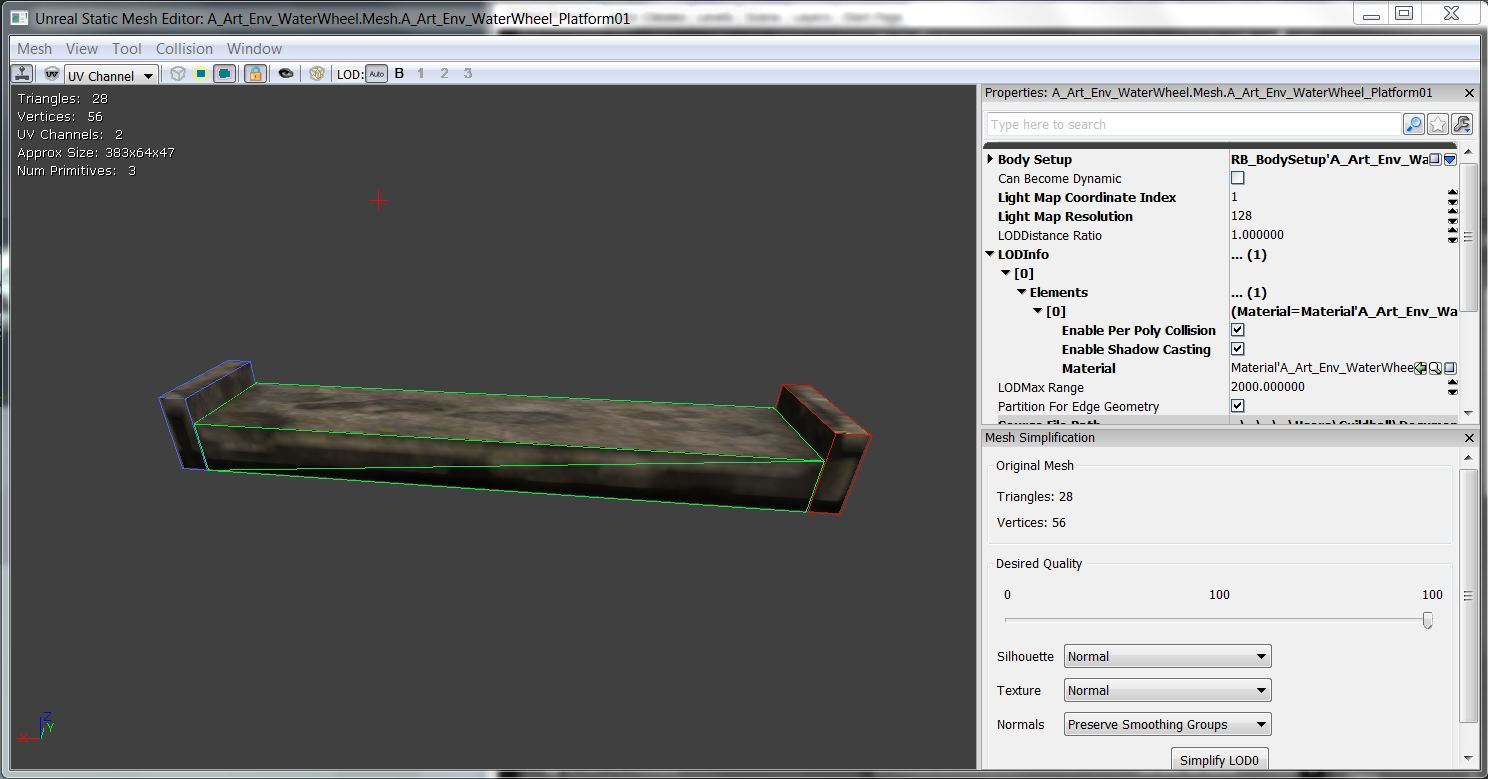Viewport: 1488px width, 779px height.
Task: Toggle Partition For Edge Geometry checkbox
Action: point(1237,406)
